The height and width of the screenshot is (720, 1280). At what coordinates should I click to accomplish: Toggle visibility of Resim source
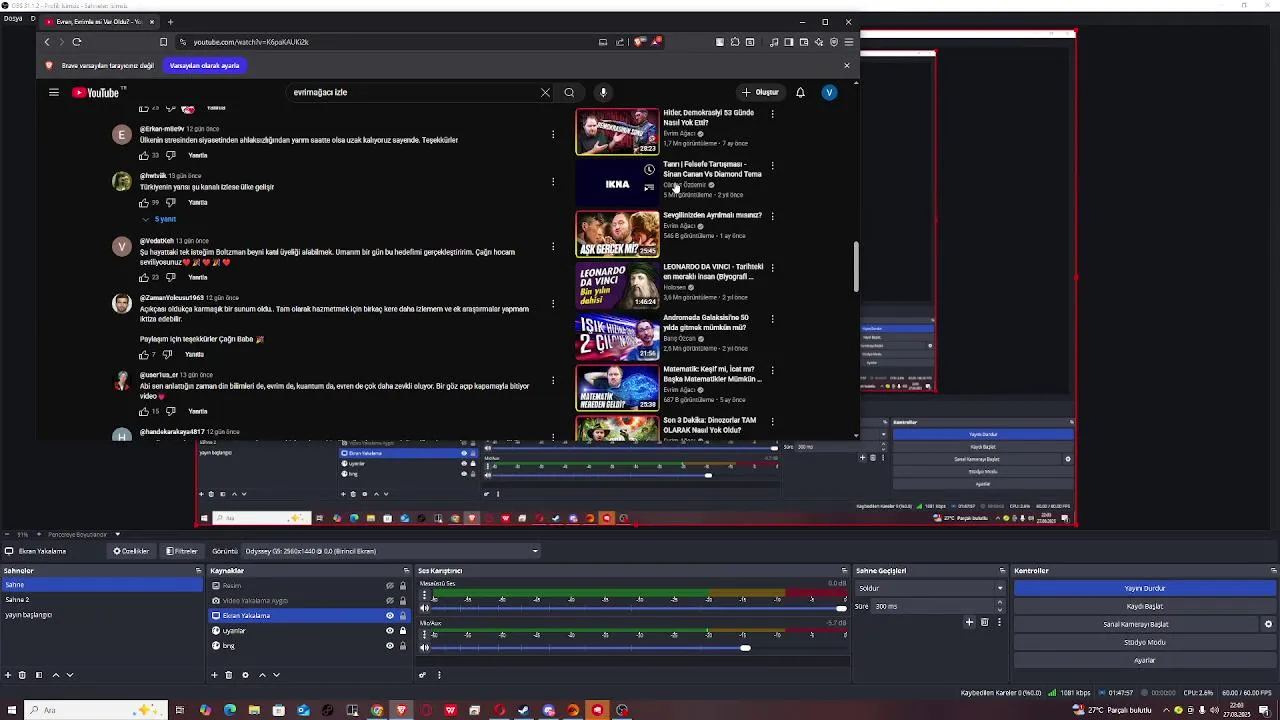(x=390, y=586)
